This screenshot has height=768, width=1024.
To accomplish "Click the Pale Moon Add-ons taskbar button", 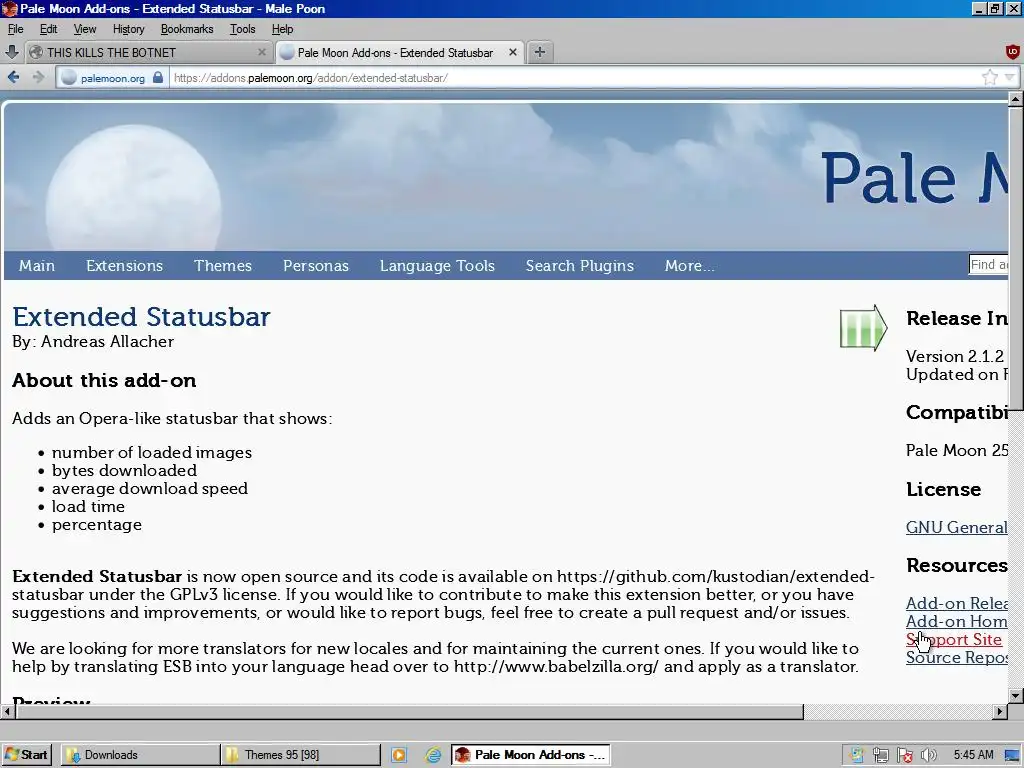I will click(530, 755).
